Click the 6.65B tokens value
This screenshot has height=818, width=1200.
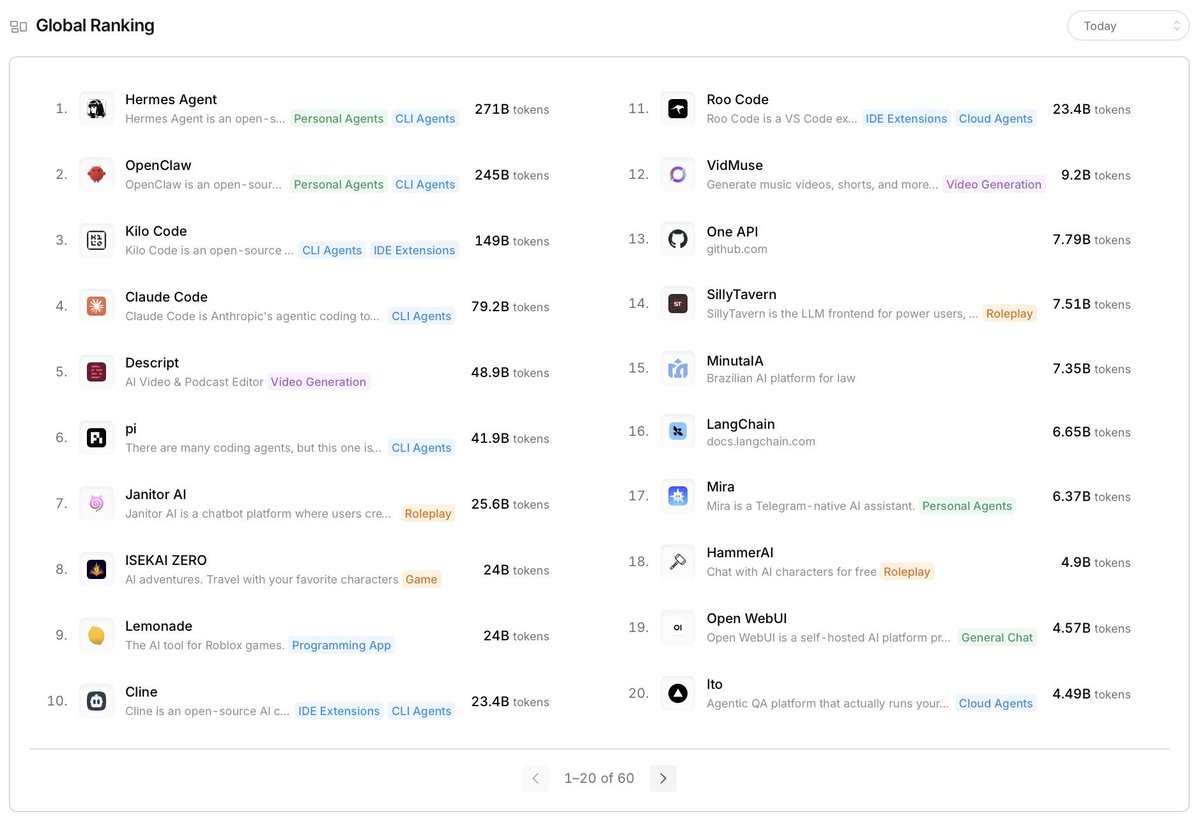[x=1092, y=432]
